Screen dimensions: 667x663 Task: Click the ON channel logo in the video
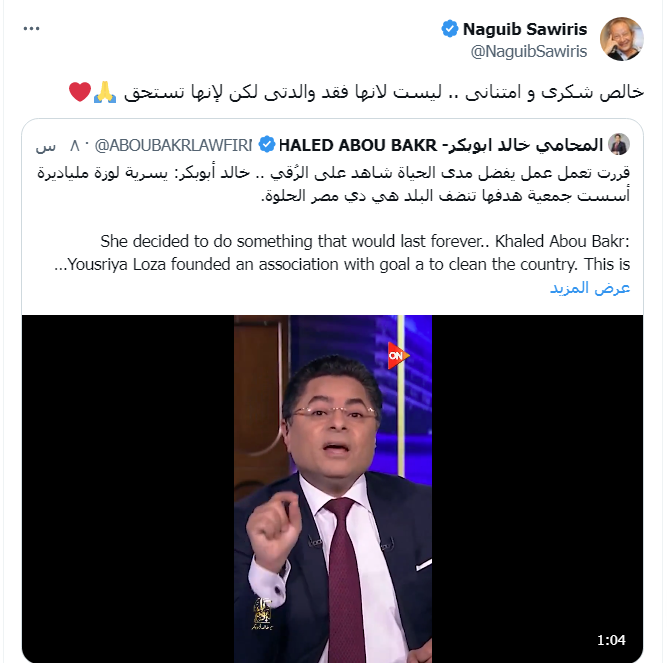tap(398, 355)
